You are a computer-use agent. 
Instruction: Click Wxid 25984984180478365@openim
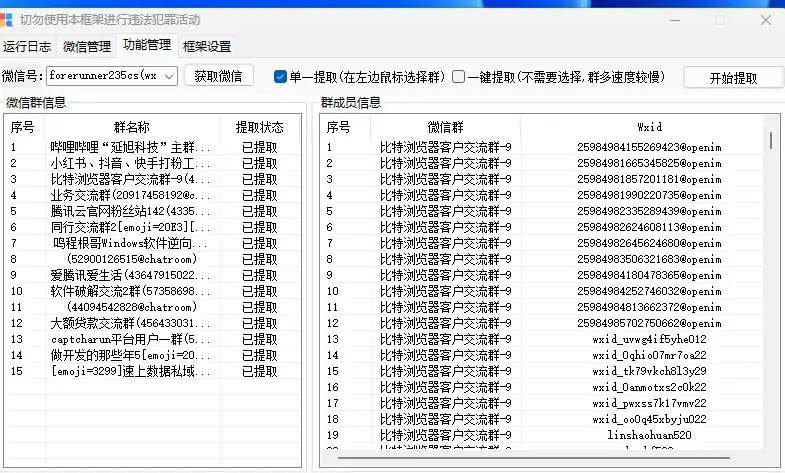coord(649,276)
